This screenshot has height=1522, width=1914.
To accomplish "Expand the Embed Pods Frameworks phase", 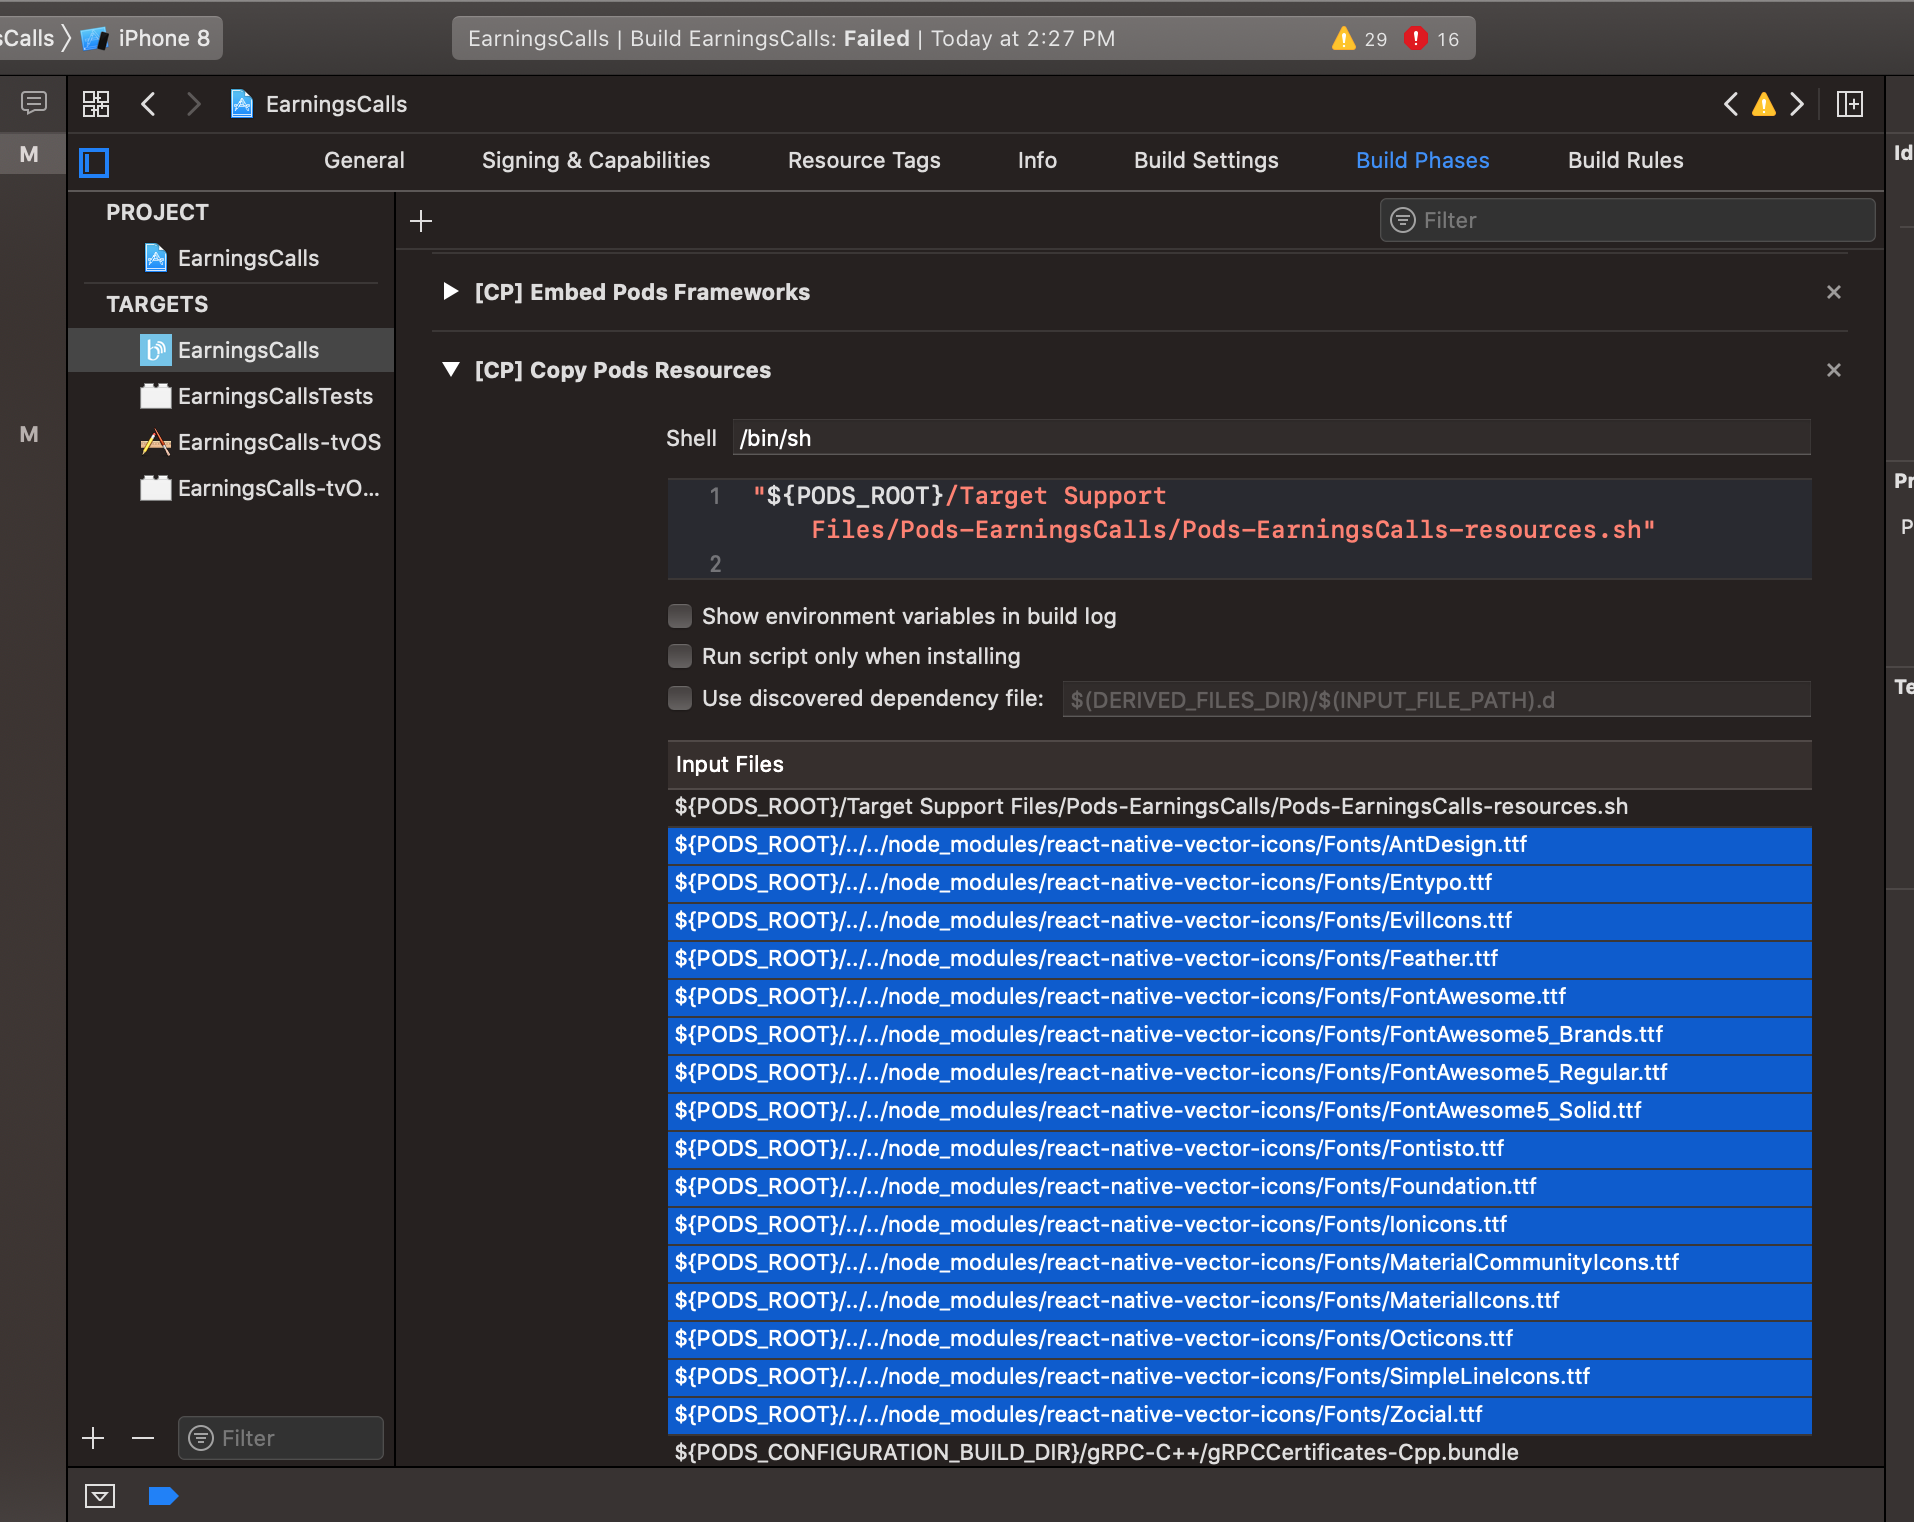I will (x=451, y=292).
